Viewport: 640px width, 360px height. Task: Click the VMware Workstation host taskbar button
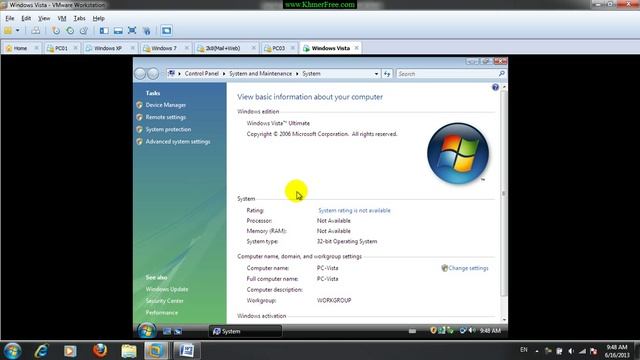(156, 351)
